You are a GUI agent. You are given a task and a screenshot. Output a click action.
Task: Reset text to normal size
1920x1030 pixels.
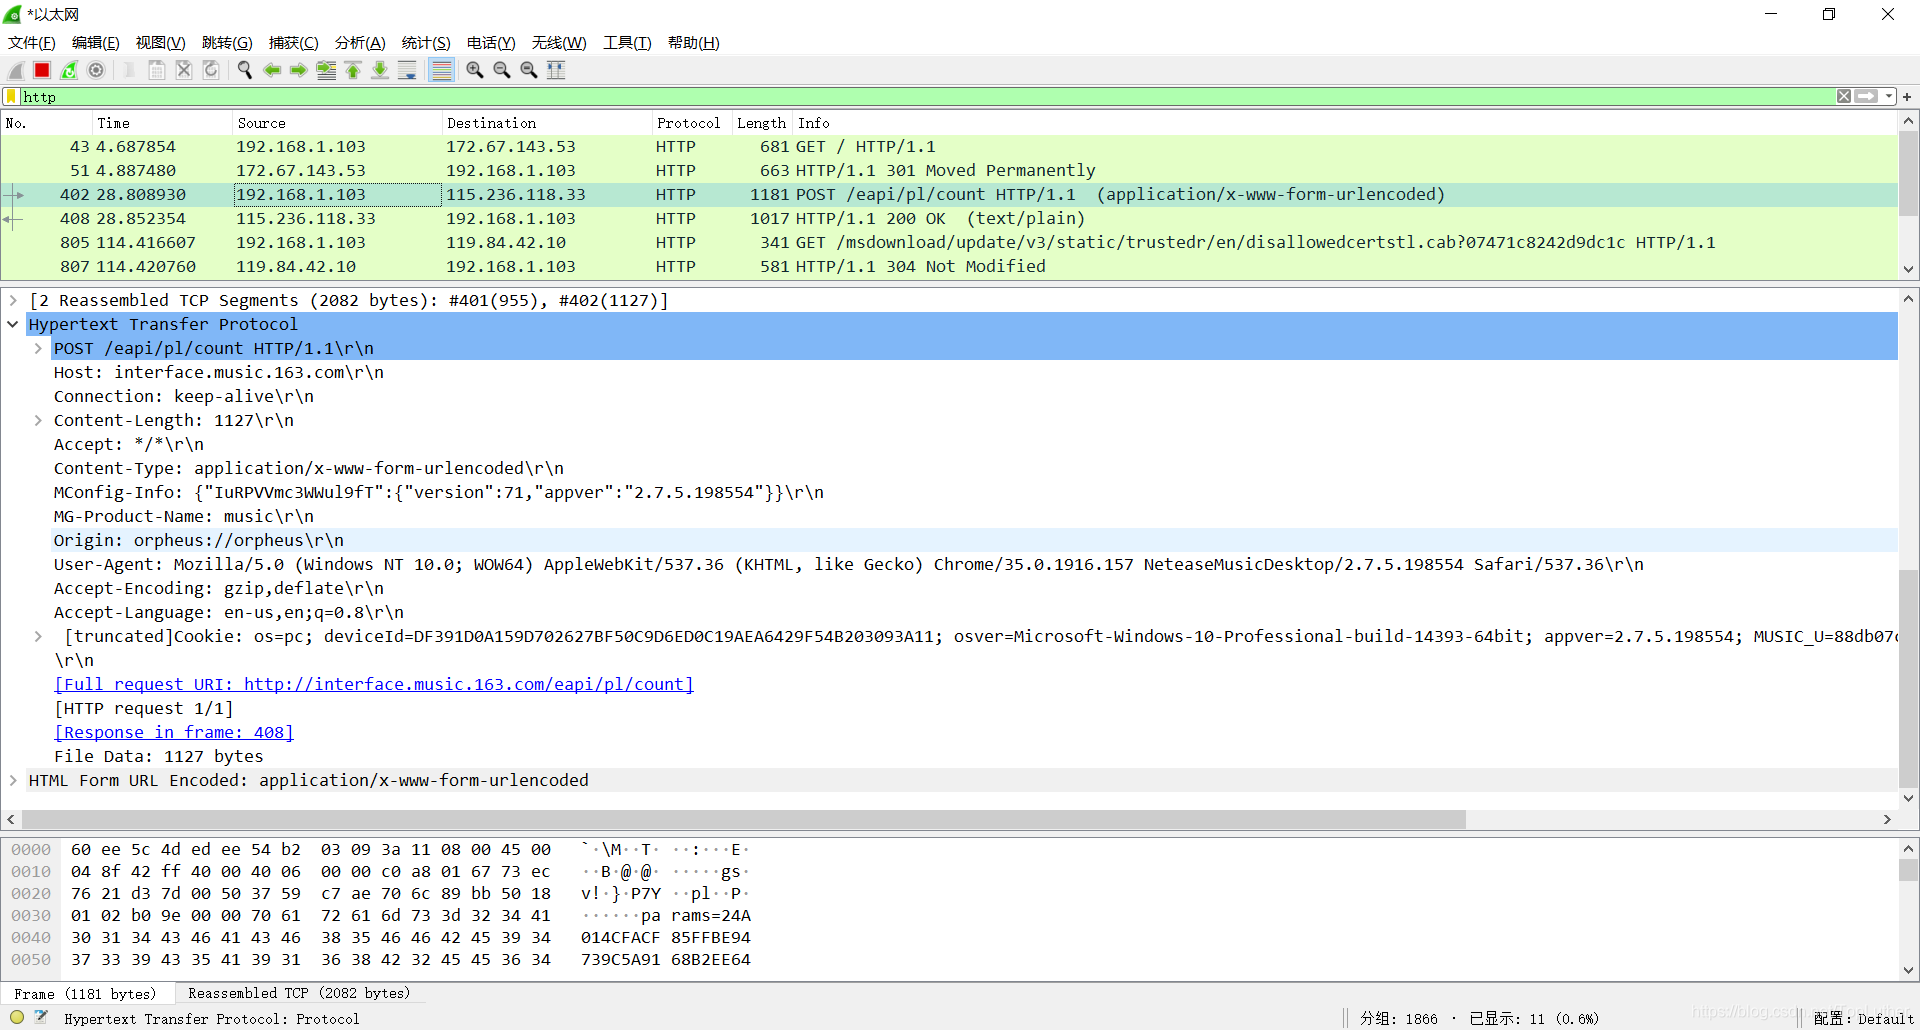click(529, 70)
